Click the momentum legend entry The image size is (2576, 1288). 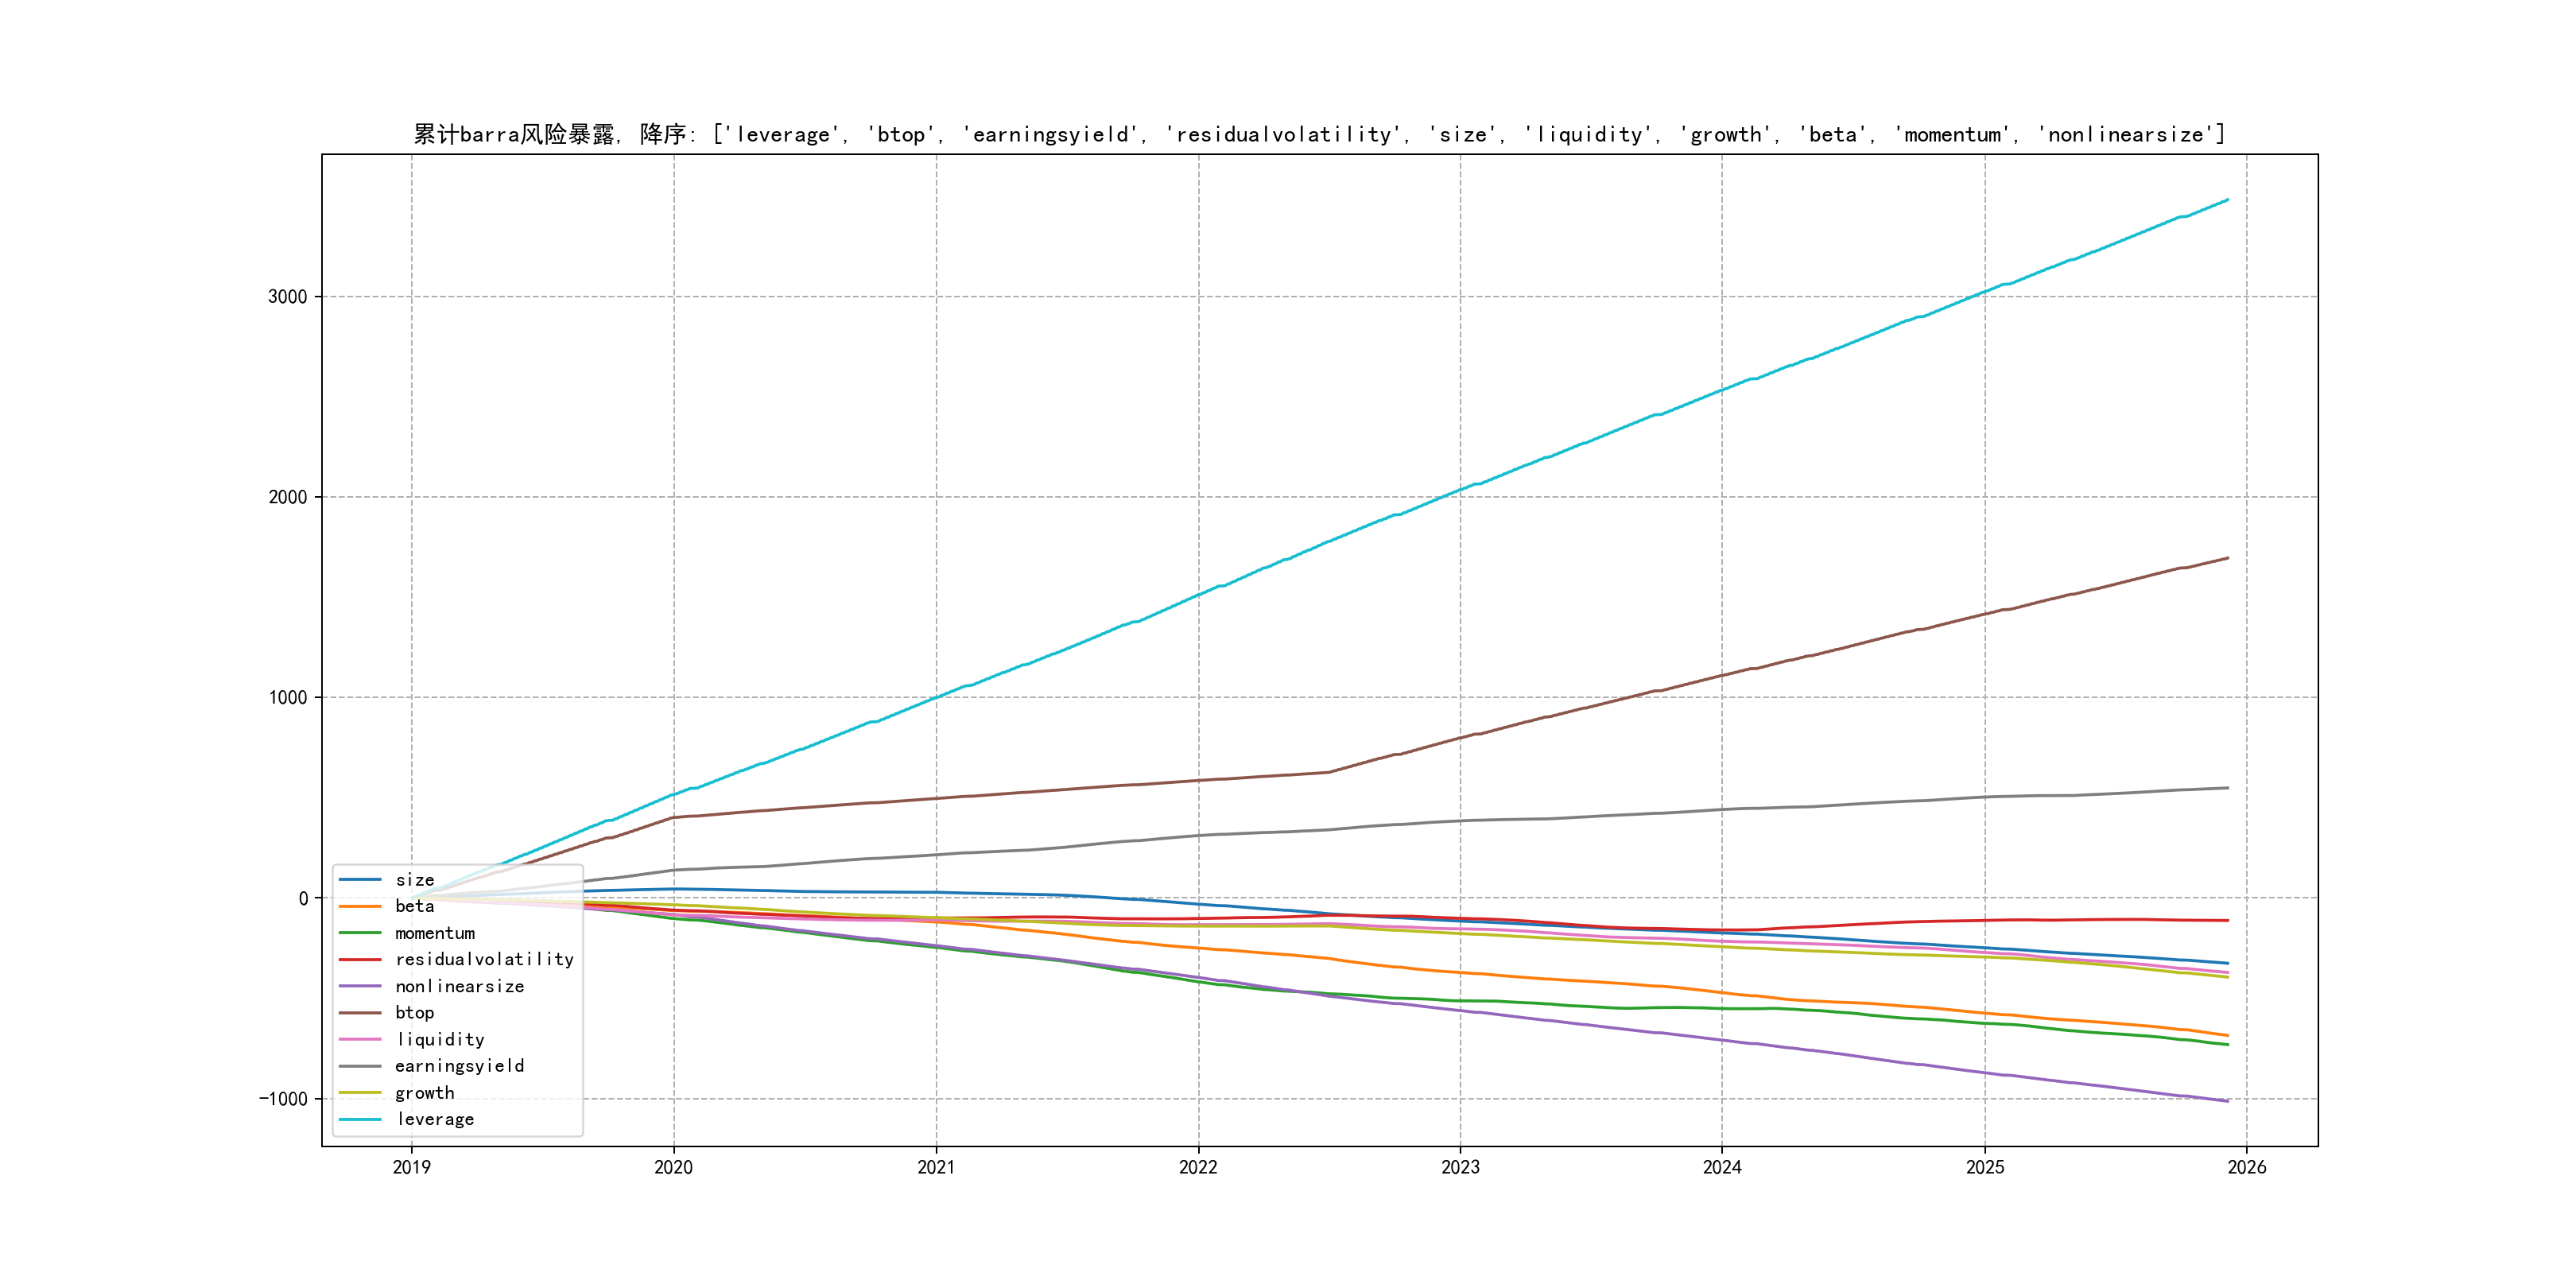434,933
